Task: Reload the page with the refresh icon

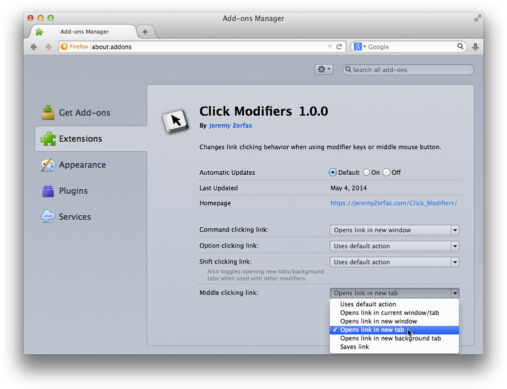Action: click(x=339, y=47)
